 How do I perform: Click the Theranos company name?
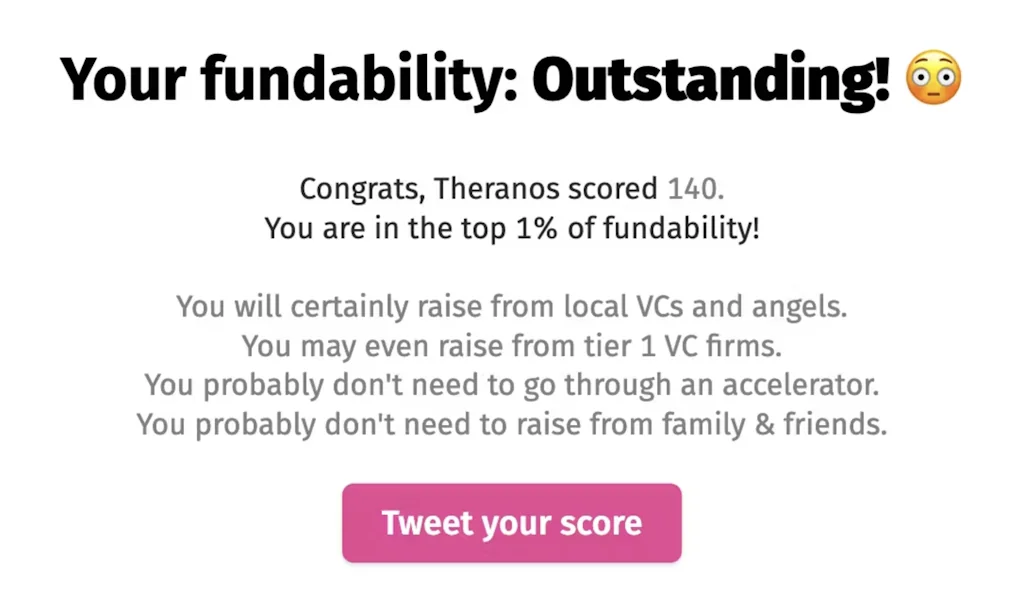pos(495,188)
